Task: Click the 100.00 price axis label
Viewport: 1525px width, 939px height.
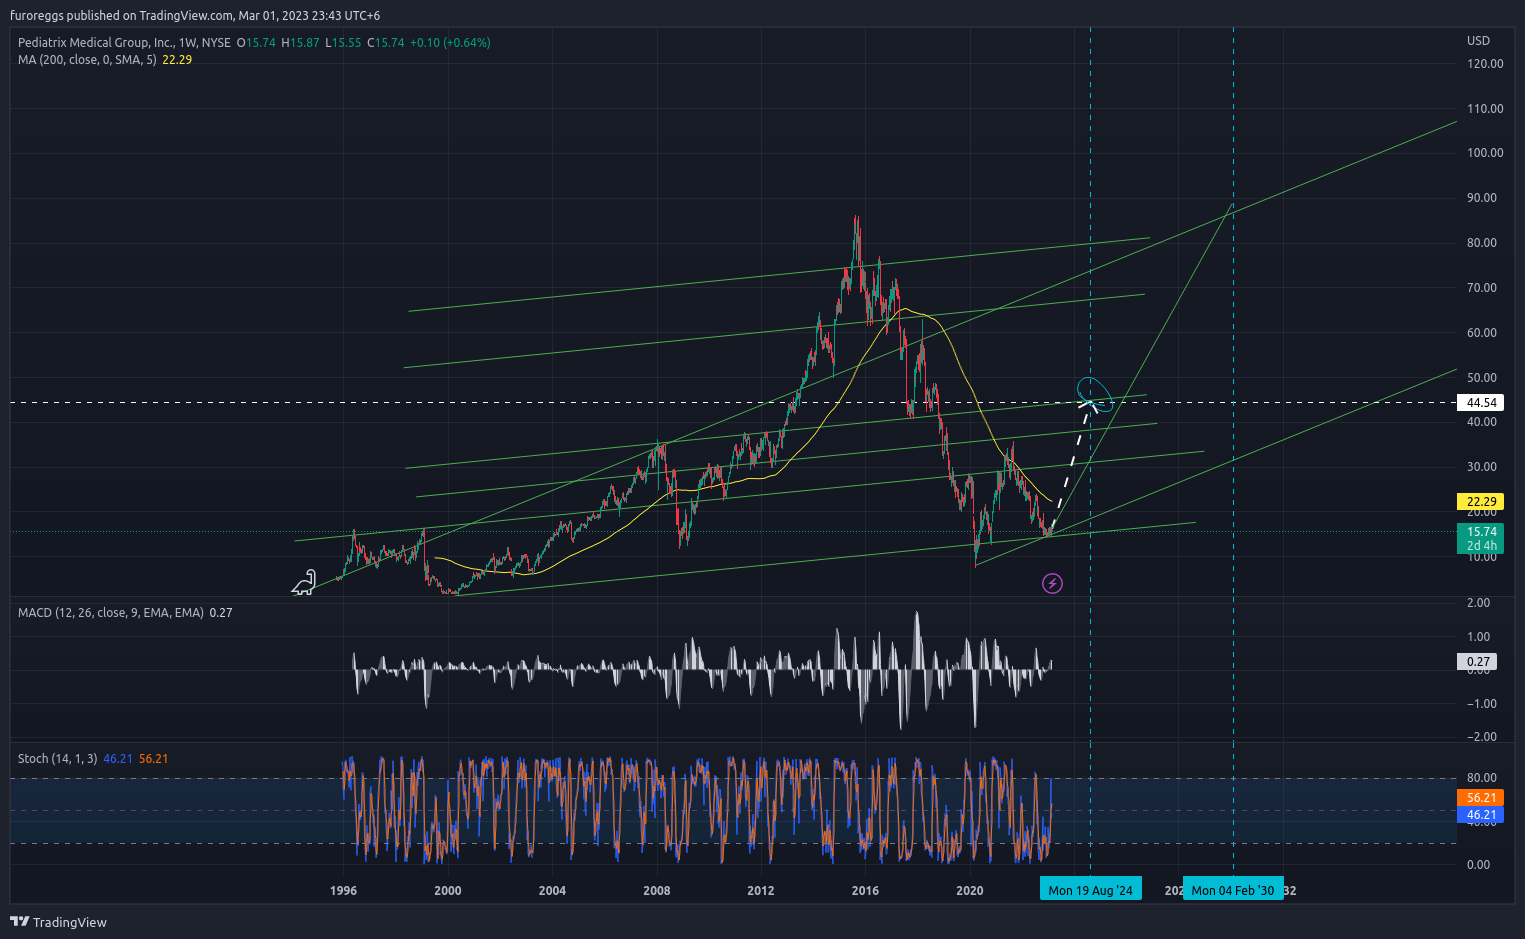Action: coord(1485,153)
